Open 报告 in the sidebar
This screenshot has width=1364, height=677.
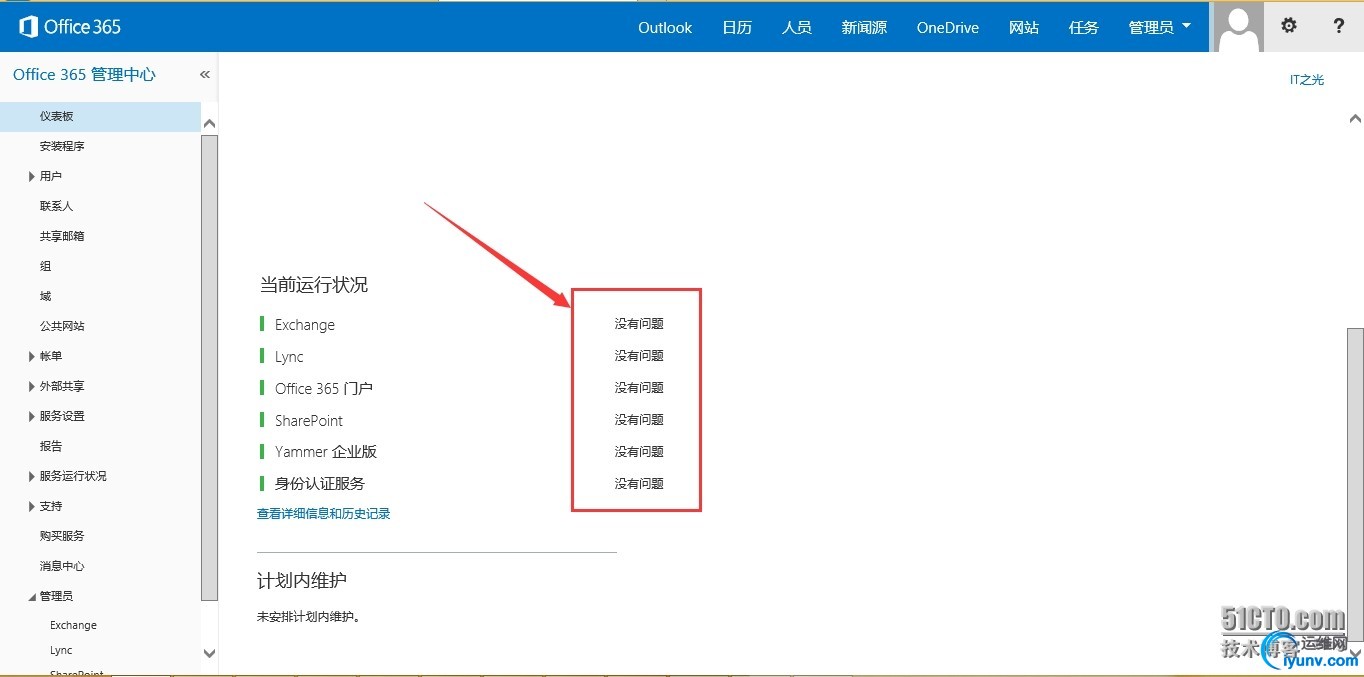point(51,446)
